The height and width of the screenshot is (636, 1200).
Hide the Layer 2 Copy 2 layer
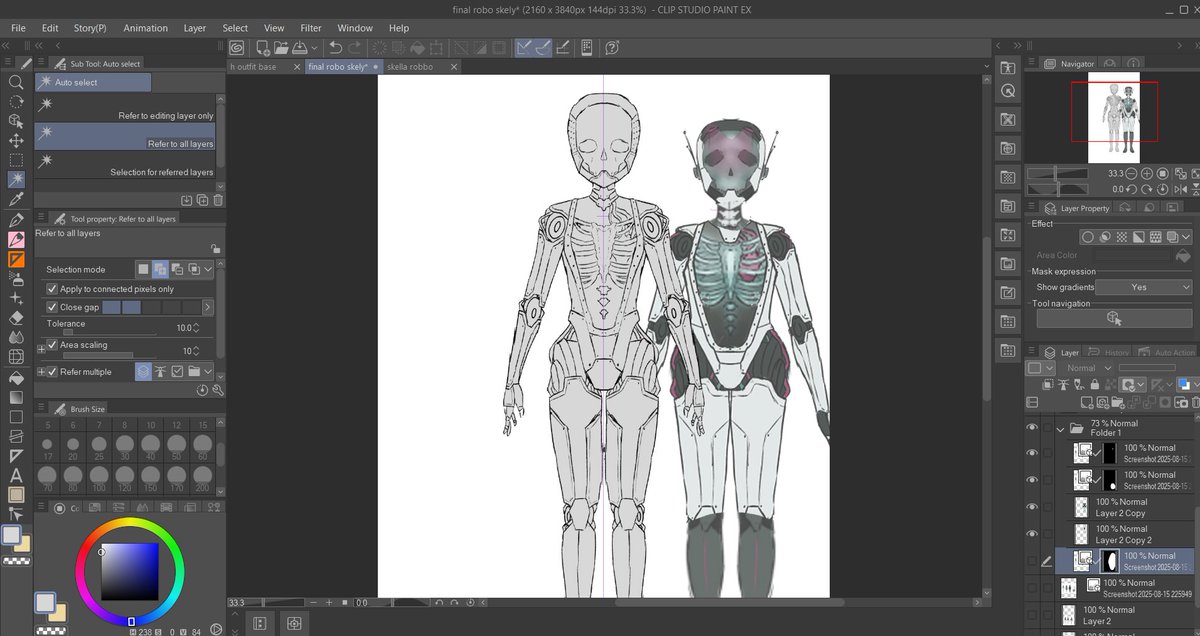click(1032, 534)
